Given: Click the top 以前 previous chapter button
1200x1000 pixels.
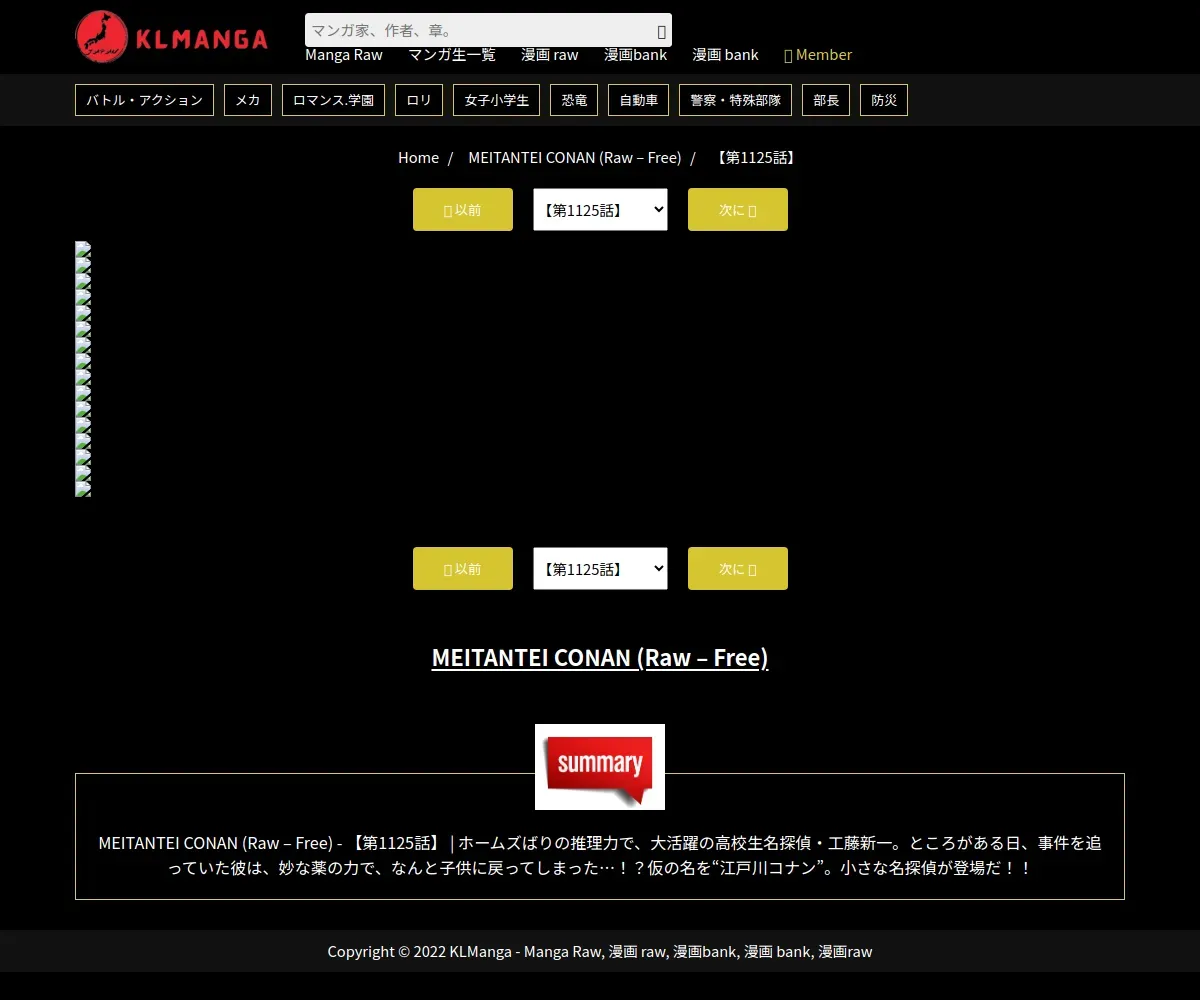Looking at the screenshot, I should coord(463,209).
